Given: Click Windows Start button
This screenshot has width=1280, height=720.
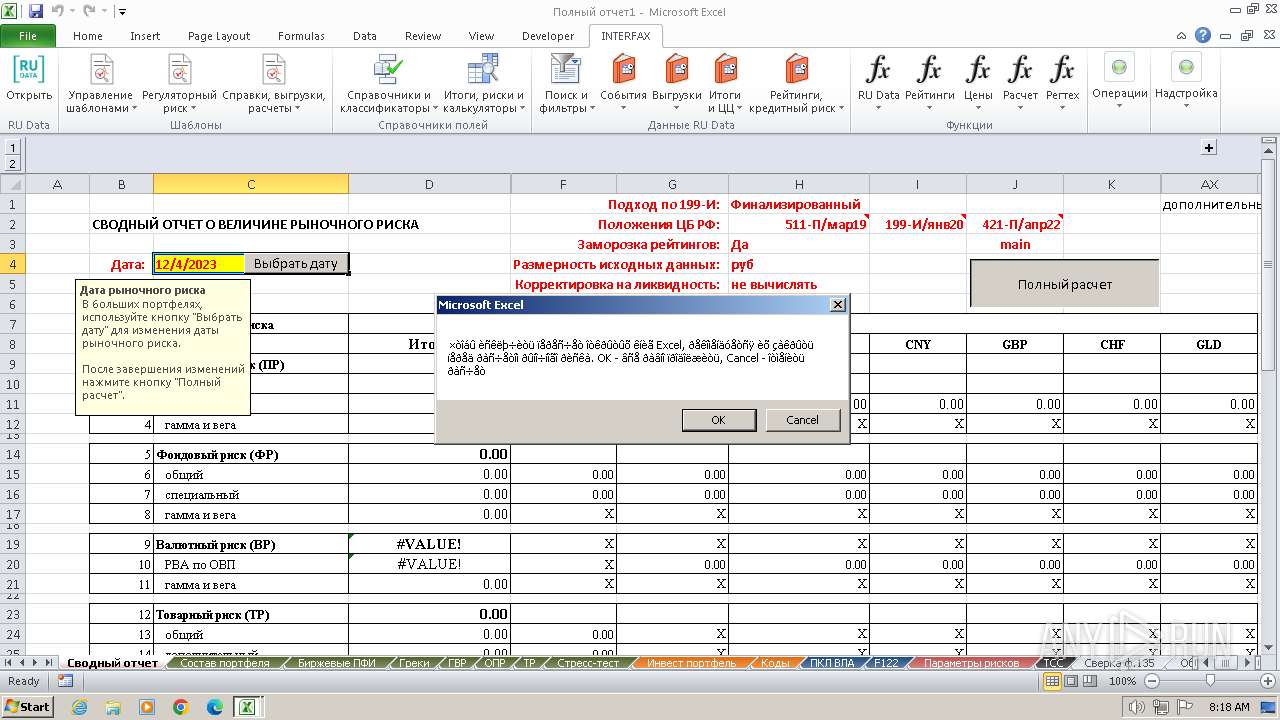Looking at the screenshot, I should (27, 706).
